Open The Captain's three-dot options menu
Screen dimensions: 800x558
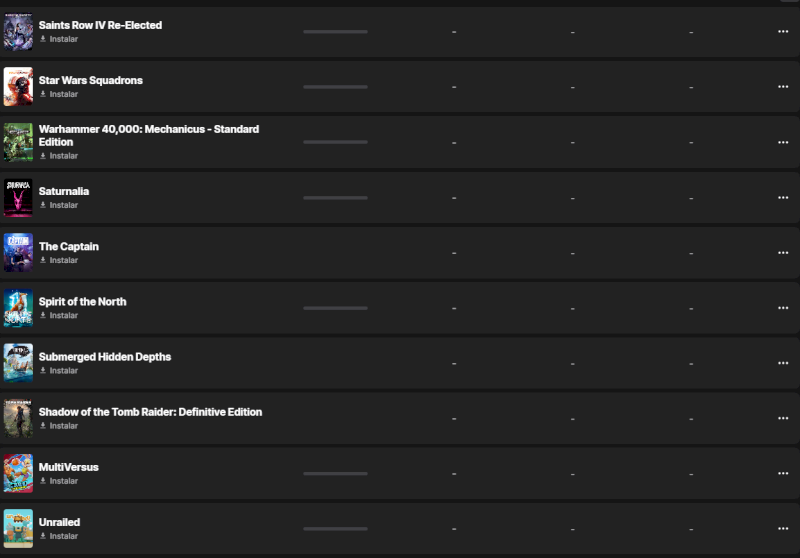(x=783, y=253)
